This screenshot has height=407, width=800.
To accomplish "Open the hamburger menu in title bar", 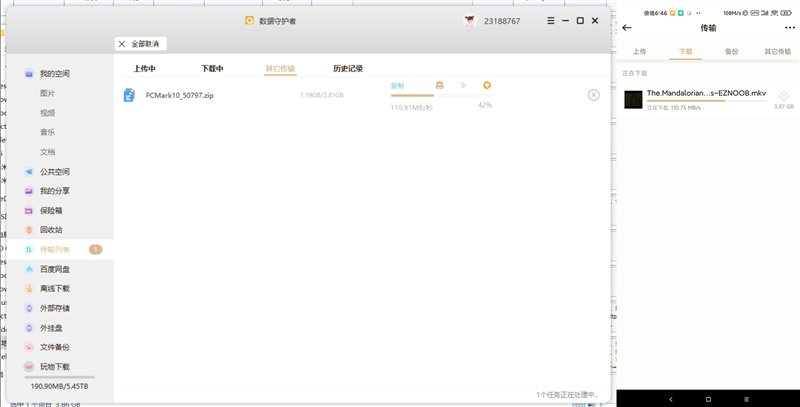I will [550, 20].
